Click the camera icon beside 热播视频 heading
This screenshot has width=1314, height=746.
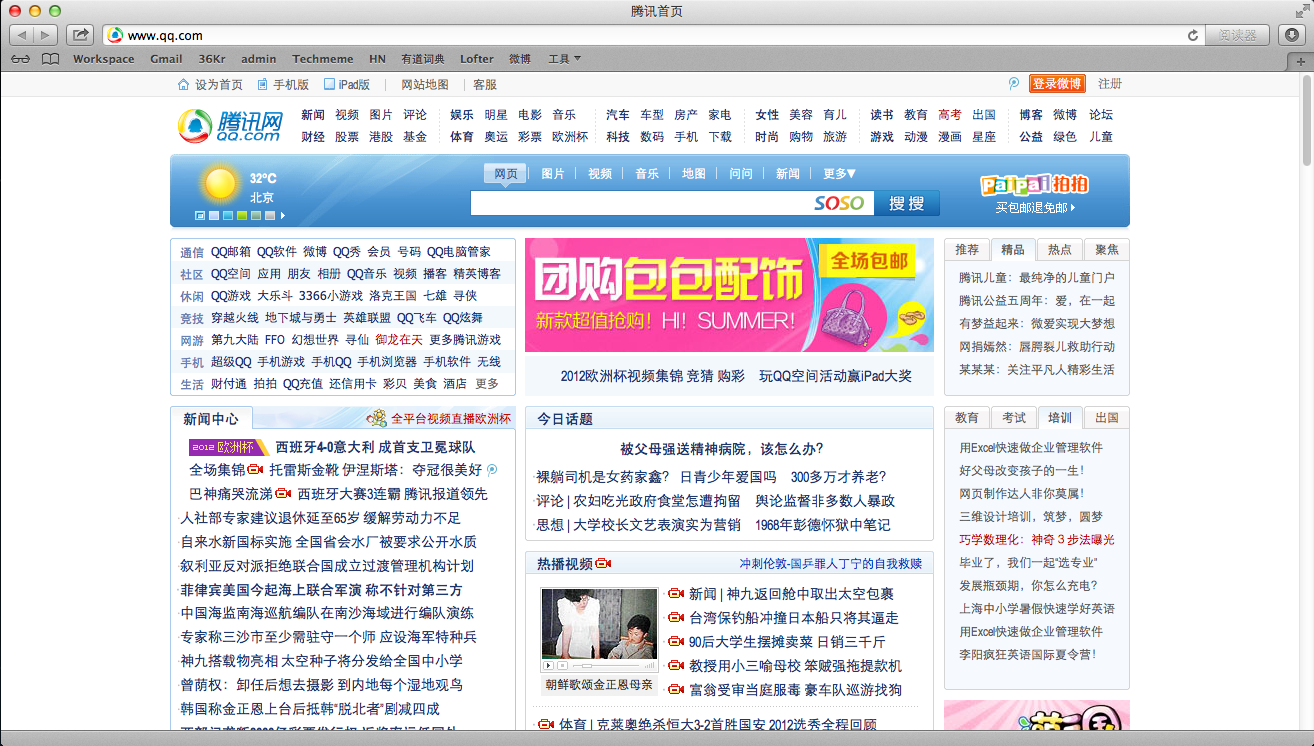(x=603, y=564)
